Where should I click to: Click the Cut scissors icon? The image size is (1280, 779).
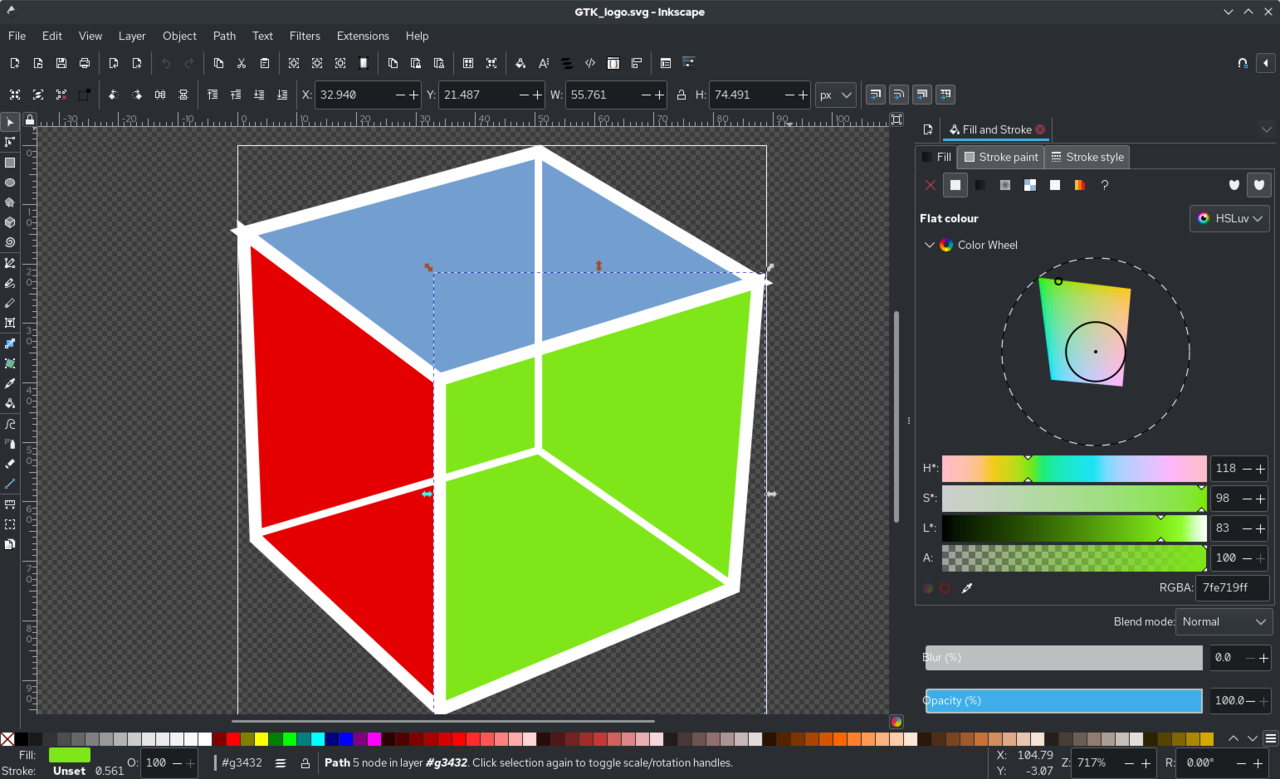pyautogui.click(x=241, y=63)
